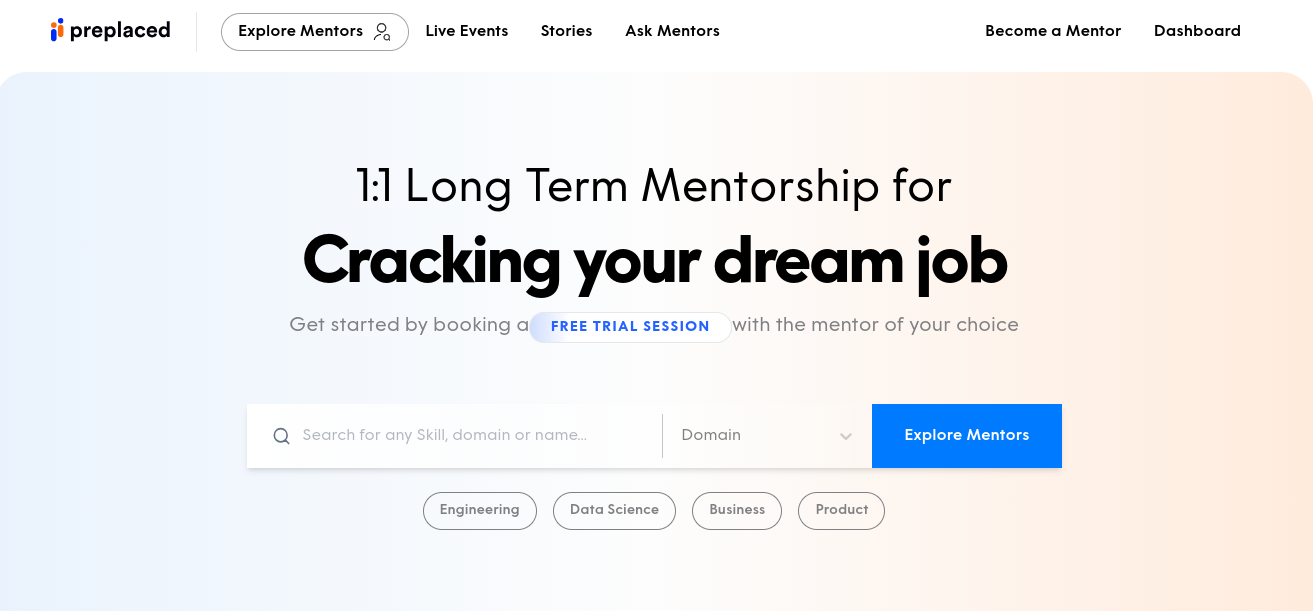
Task: Open the Explore Mentors pill in the top navigation
Action: coord(315,32)
